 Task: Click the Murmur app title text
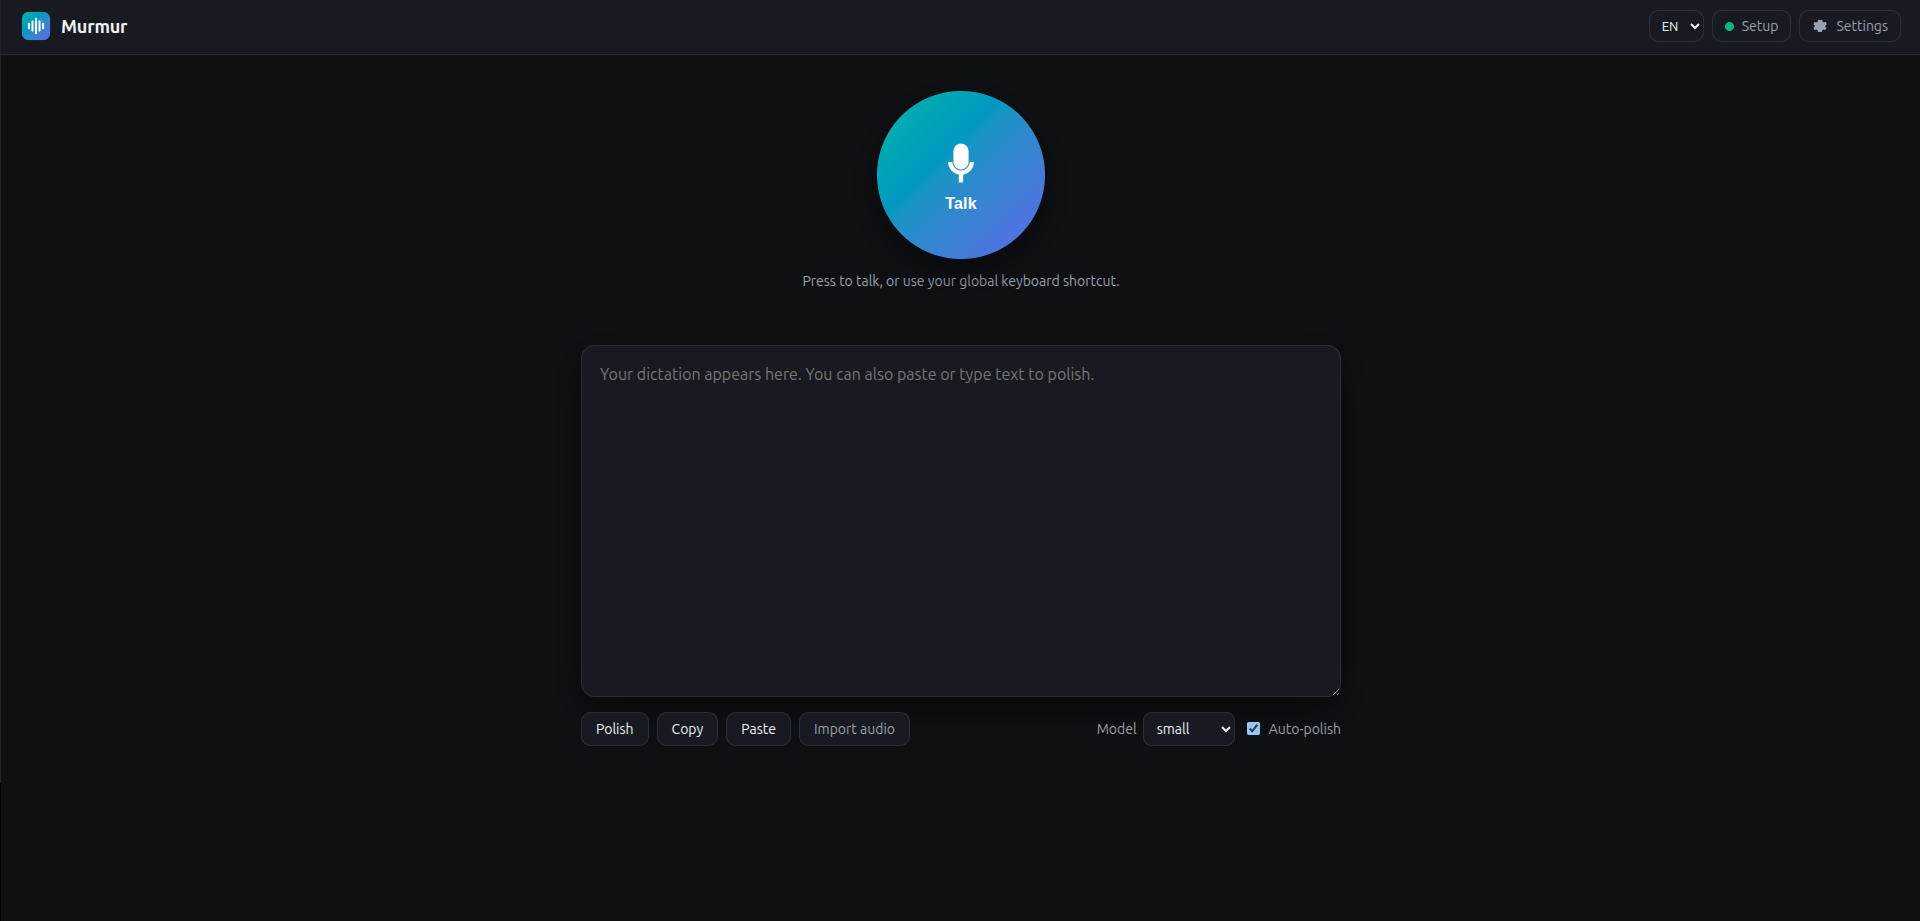pos(94,27)
